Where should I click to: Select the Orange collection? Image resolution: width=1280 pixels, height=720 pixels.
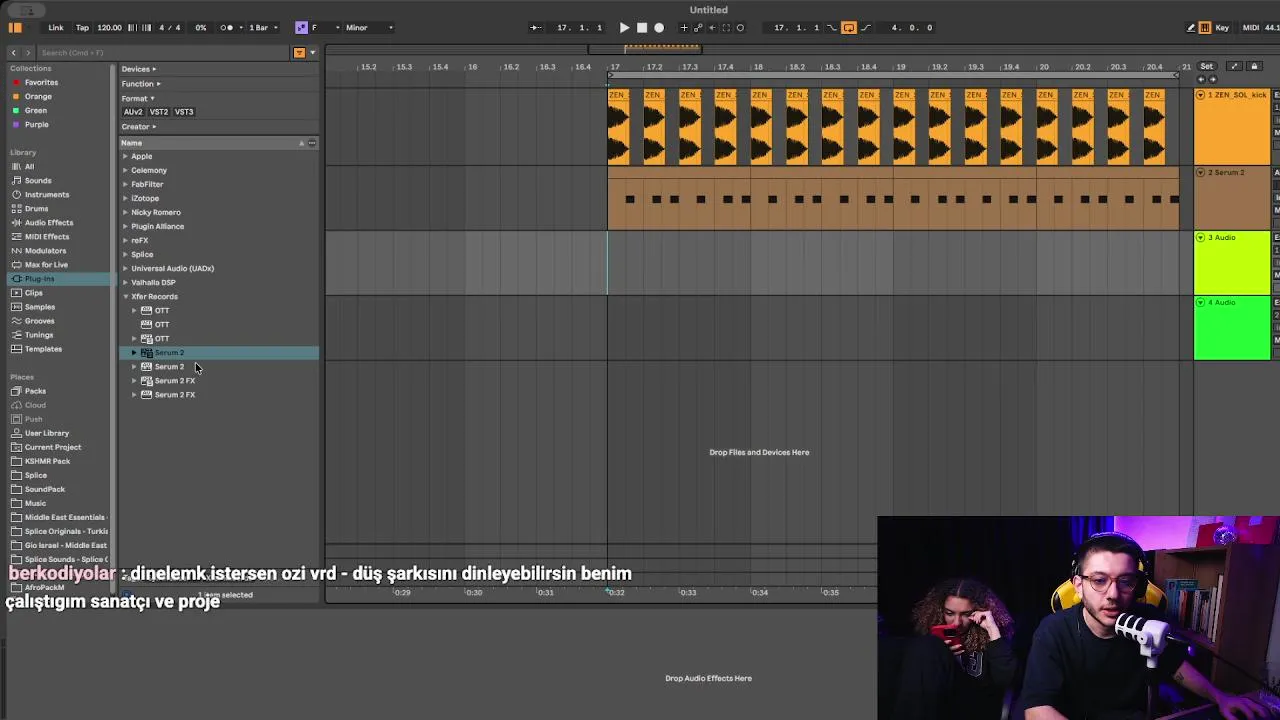tap(38, 96)
